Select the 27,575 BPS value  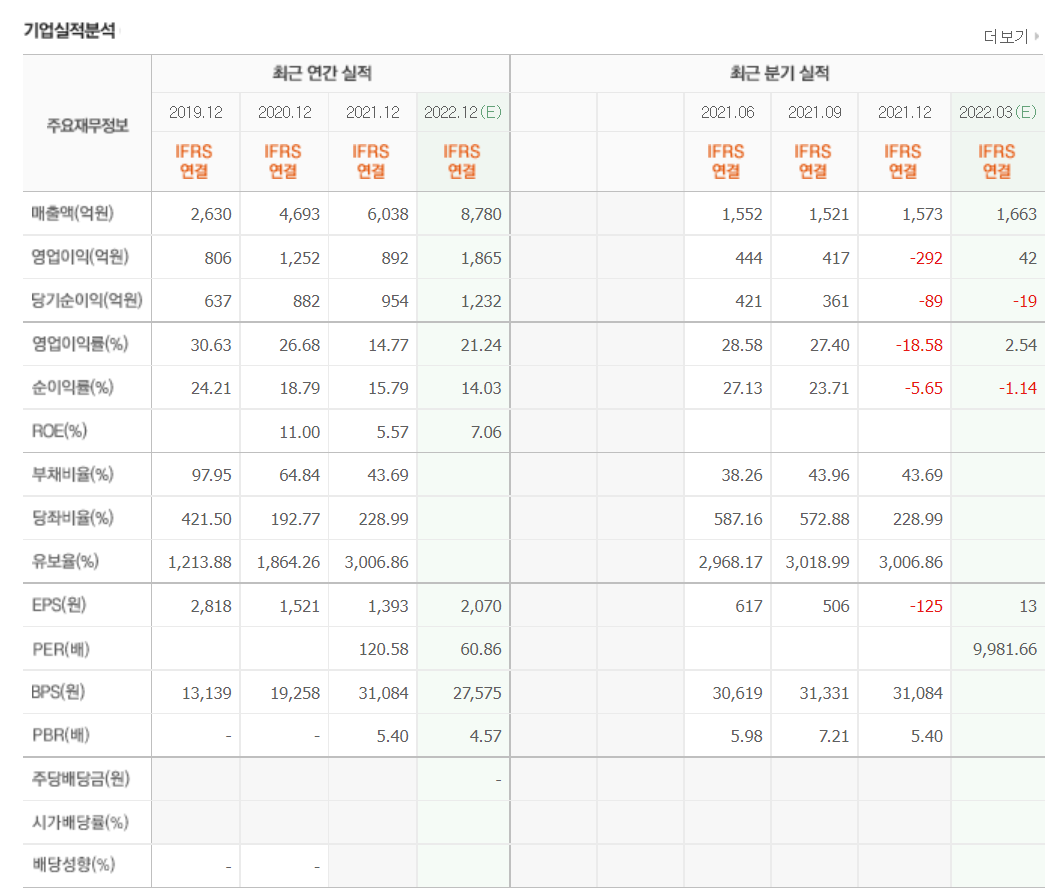pos(477,693)
